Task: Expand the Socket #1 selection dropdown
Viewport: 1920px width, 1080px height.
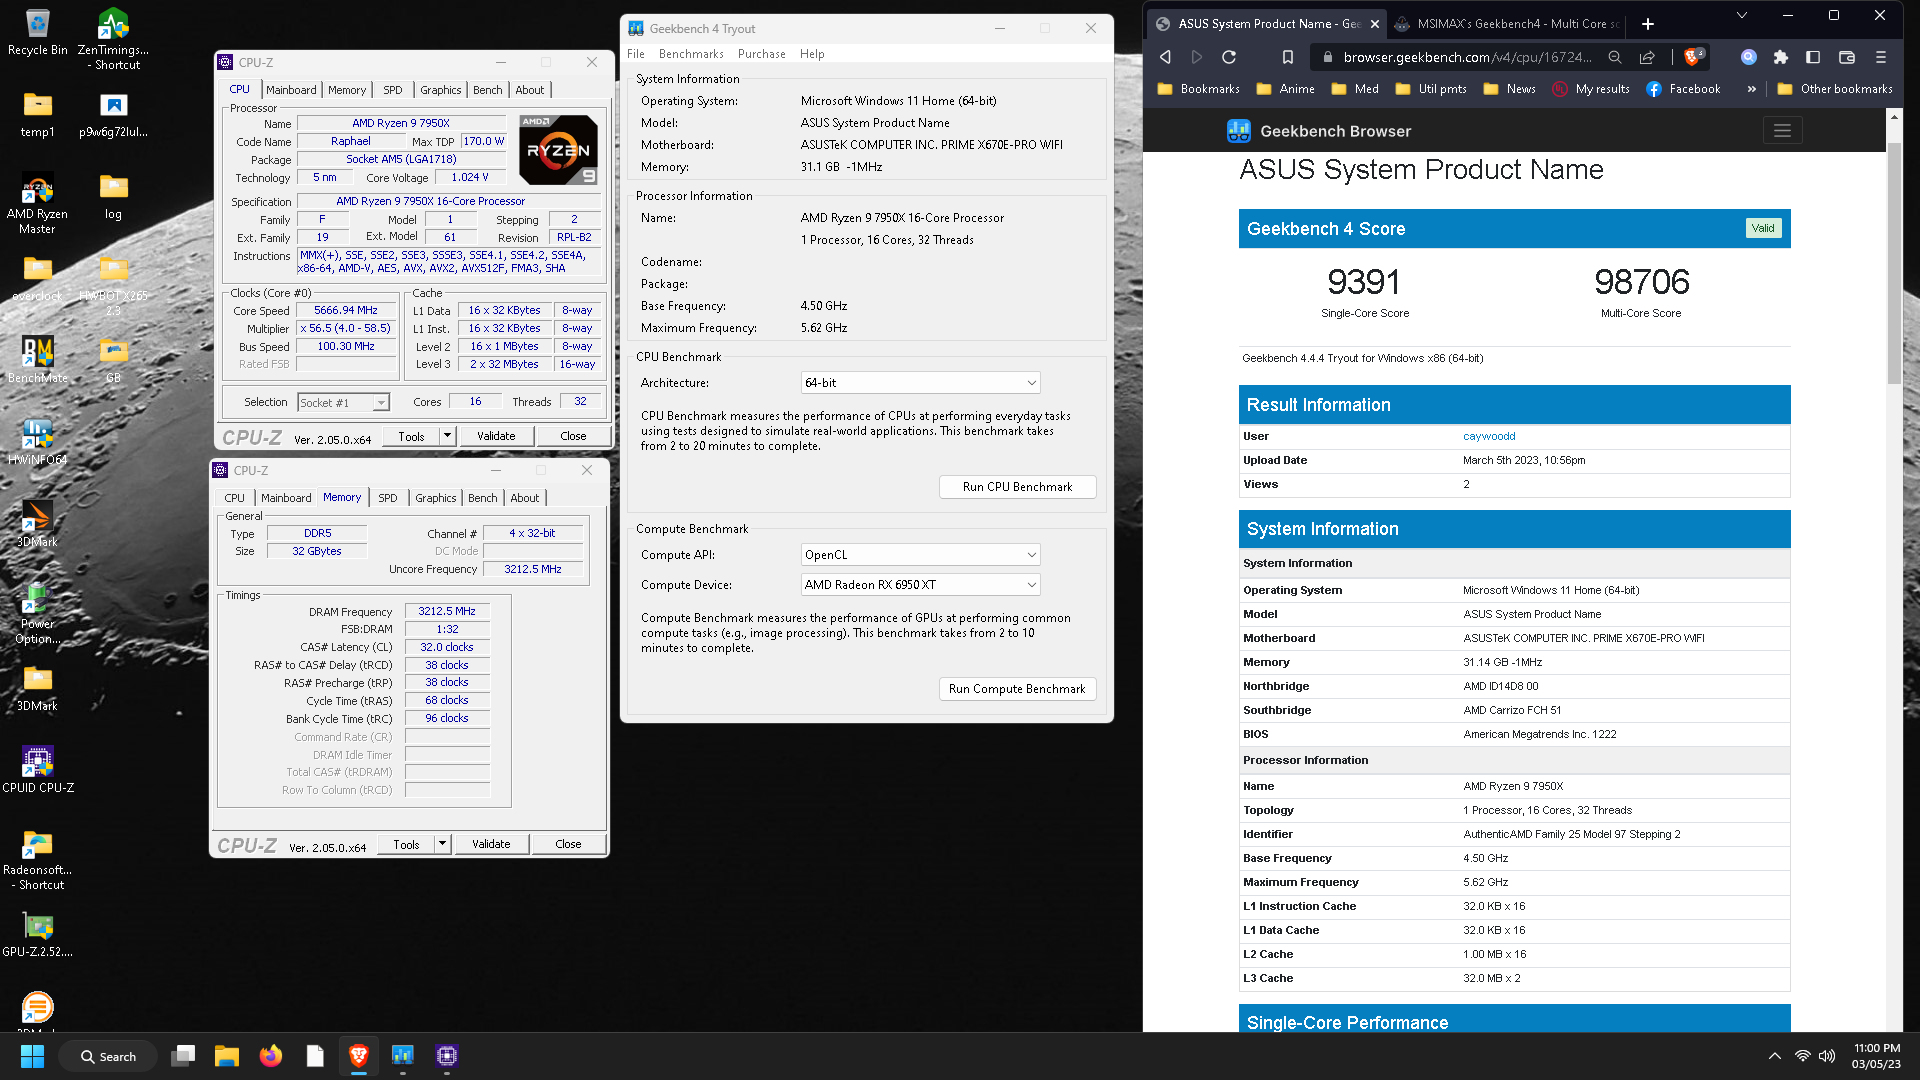Action: click(381, 402)
